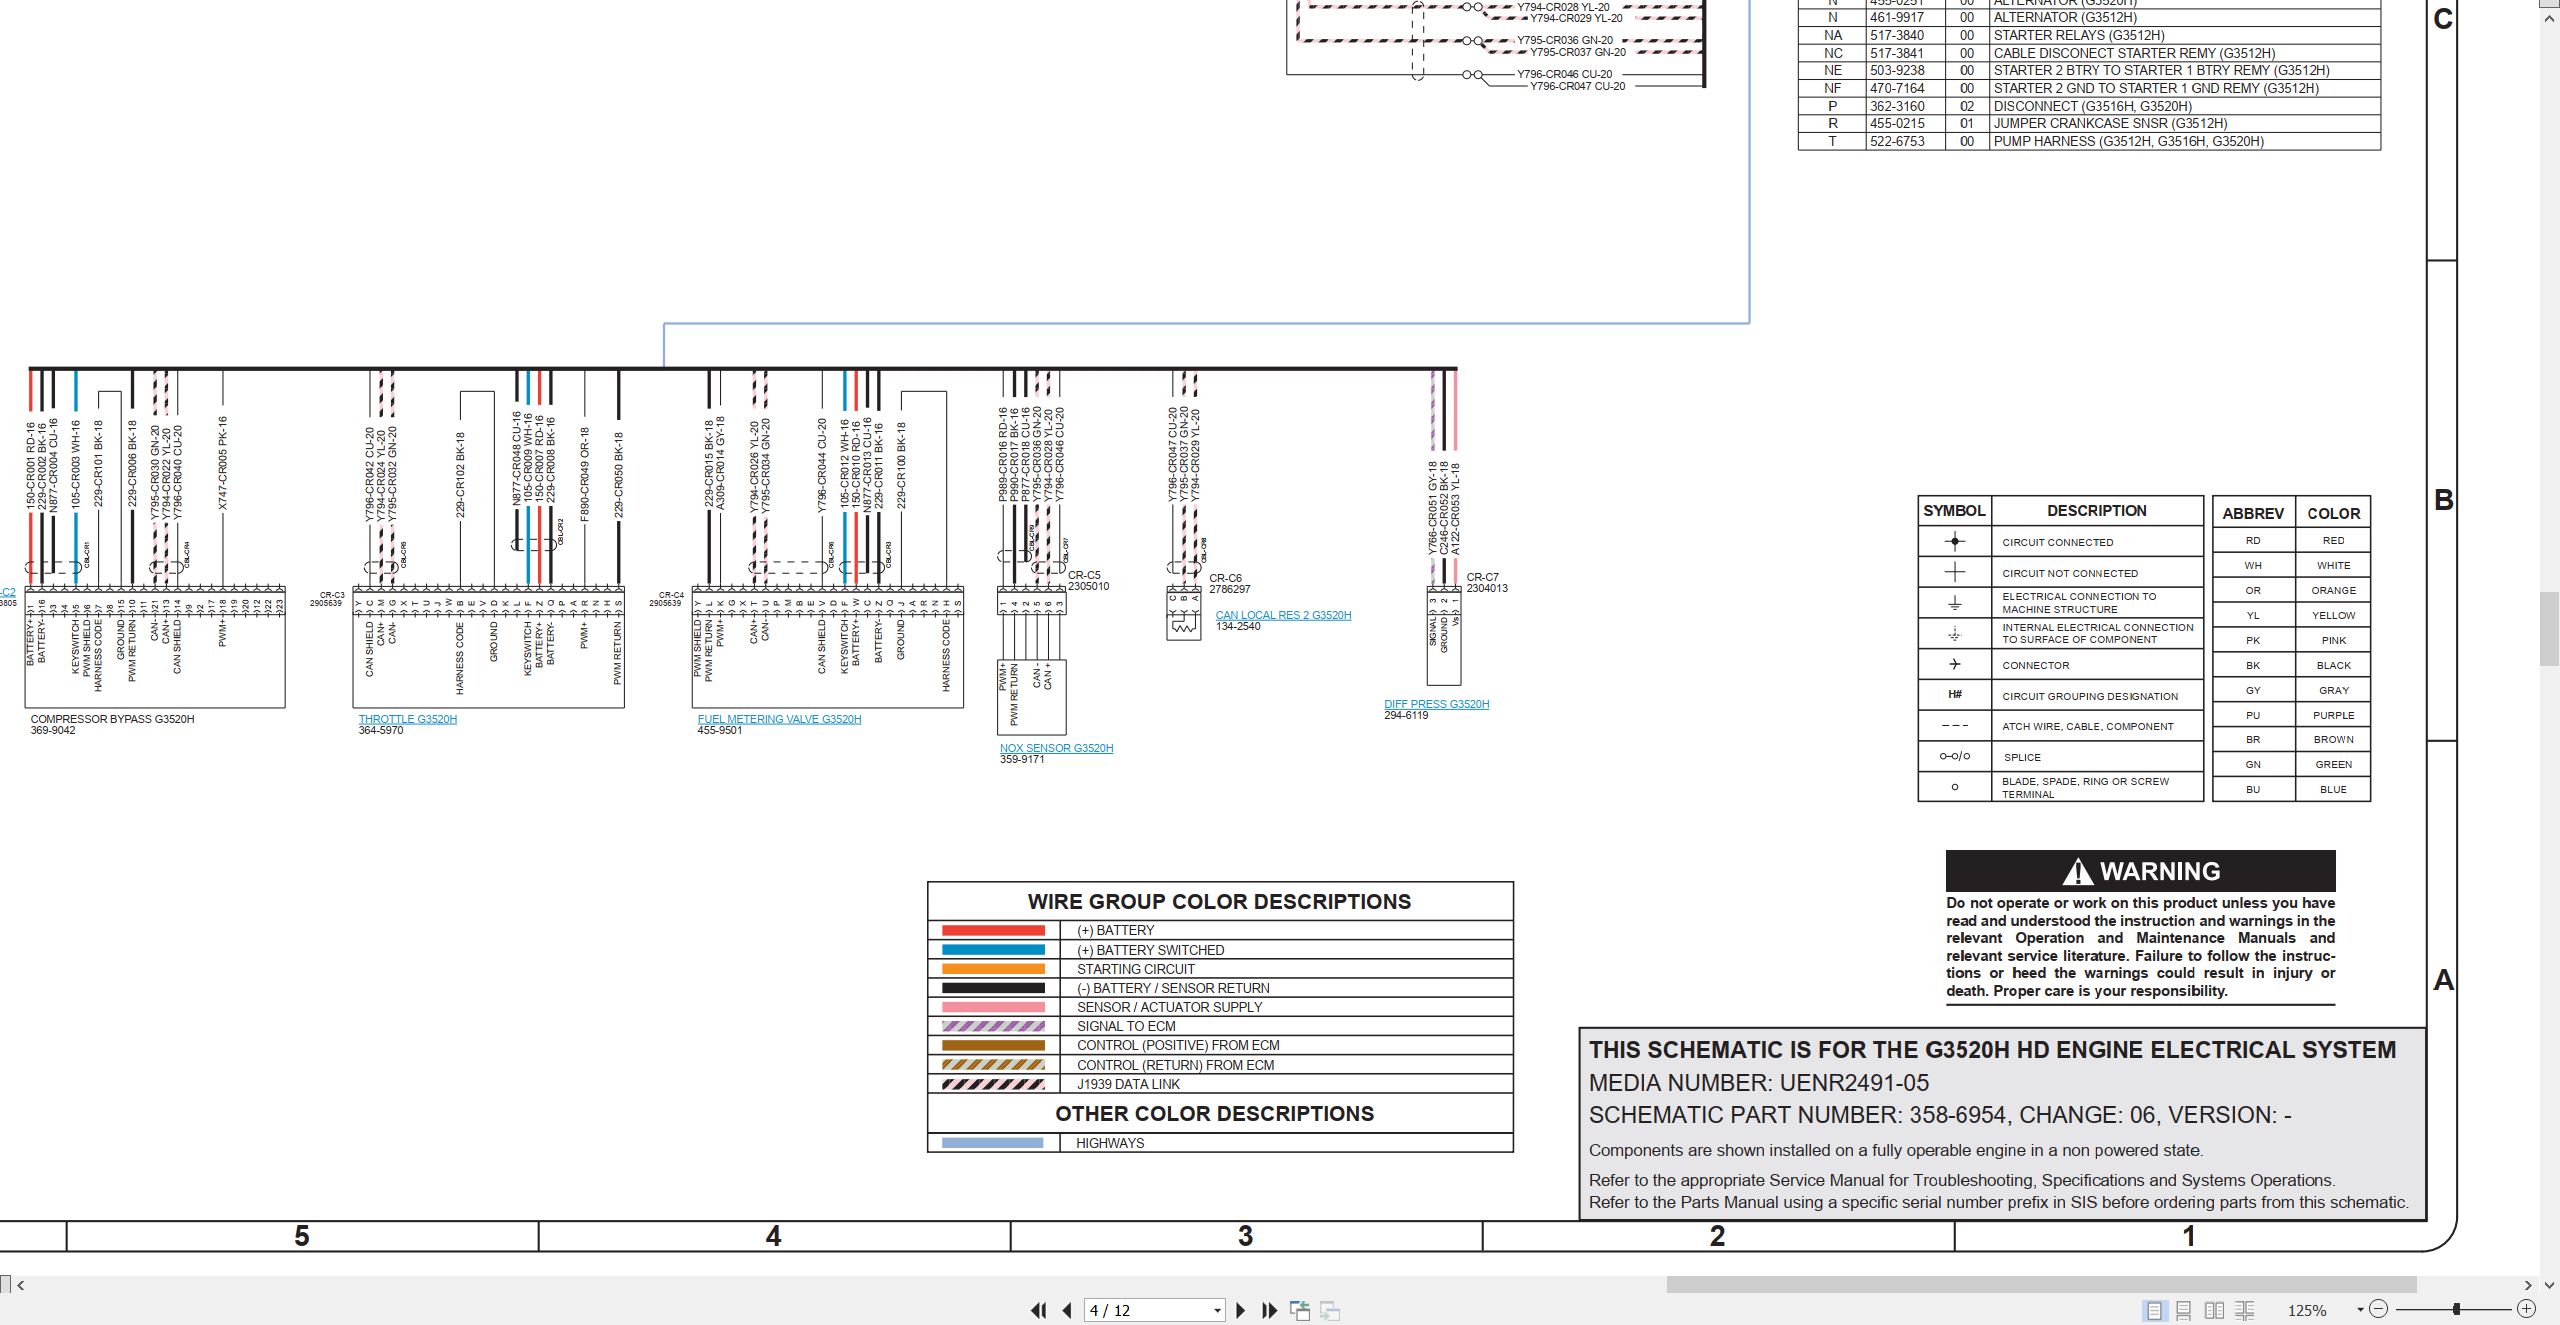Click the zoom out minus icon
2560x1325 pixels.
pyautogui.click(x=2378, y=1309)
